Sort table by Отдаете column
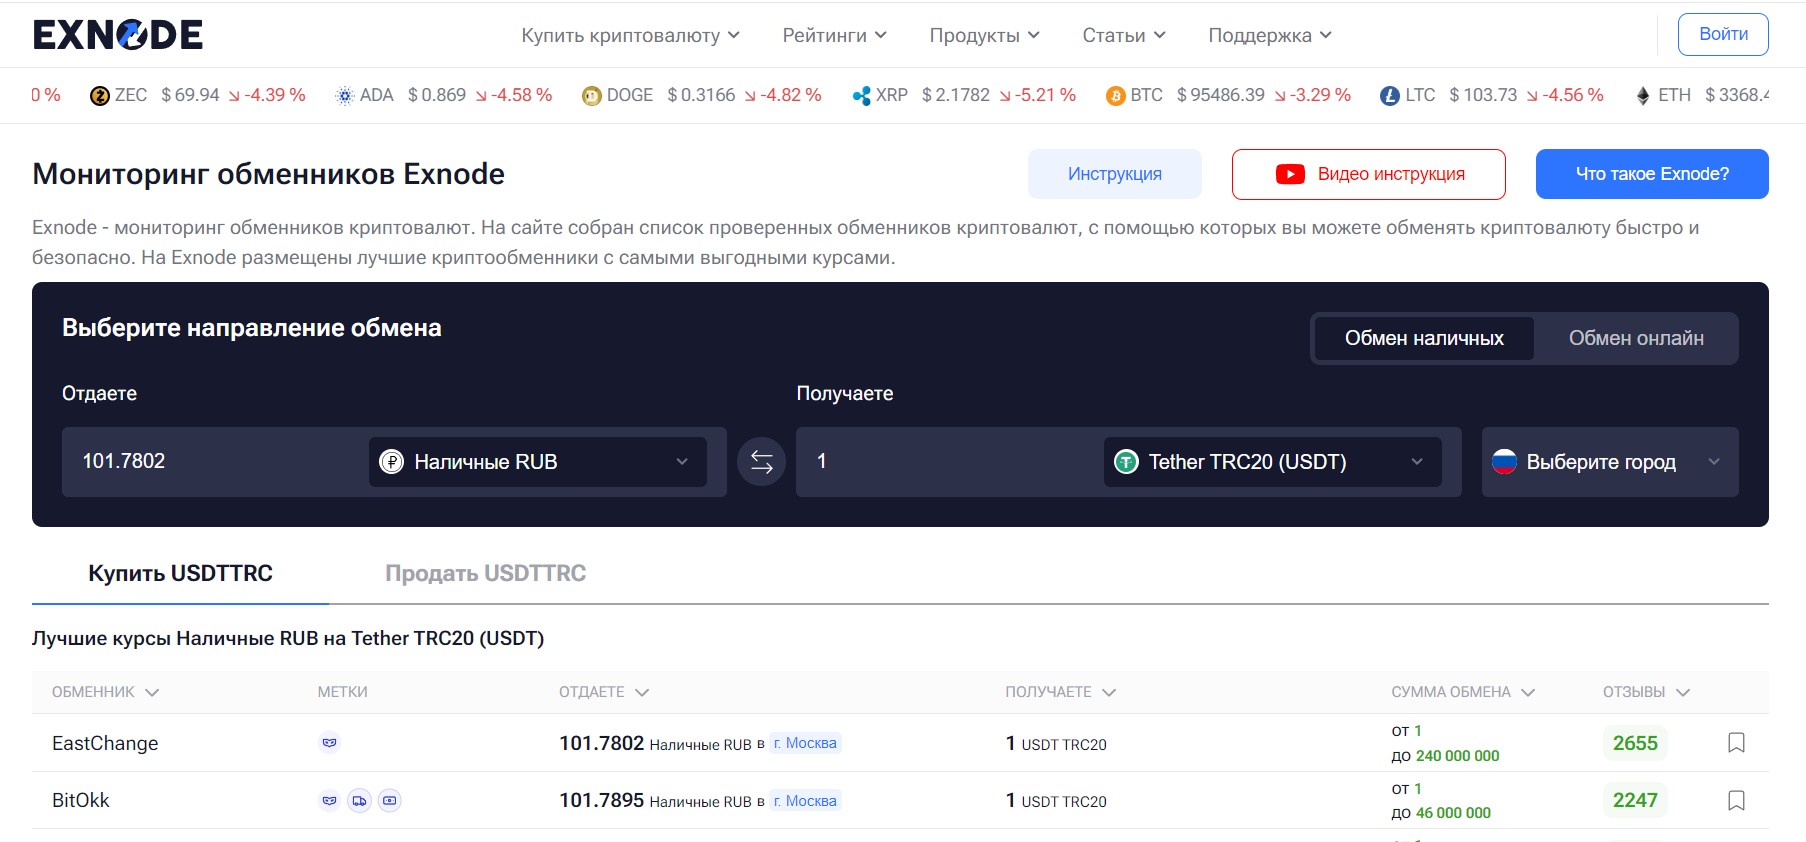 click(x=604, y=692)
